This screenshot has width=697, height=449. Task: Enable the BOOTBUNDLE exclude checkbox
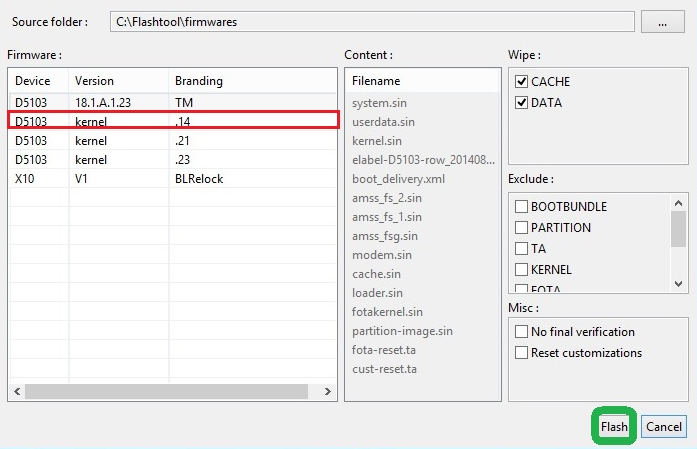522,207
